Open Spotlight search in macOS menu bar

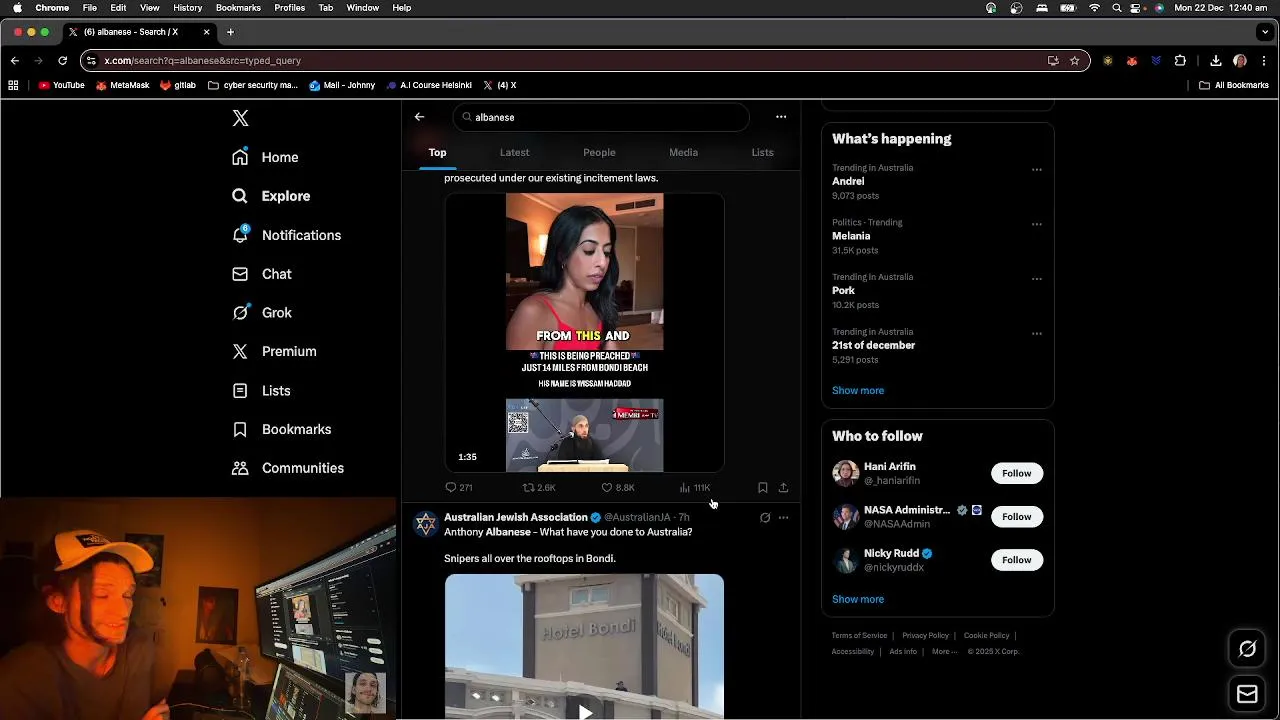coord(1116,8)
